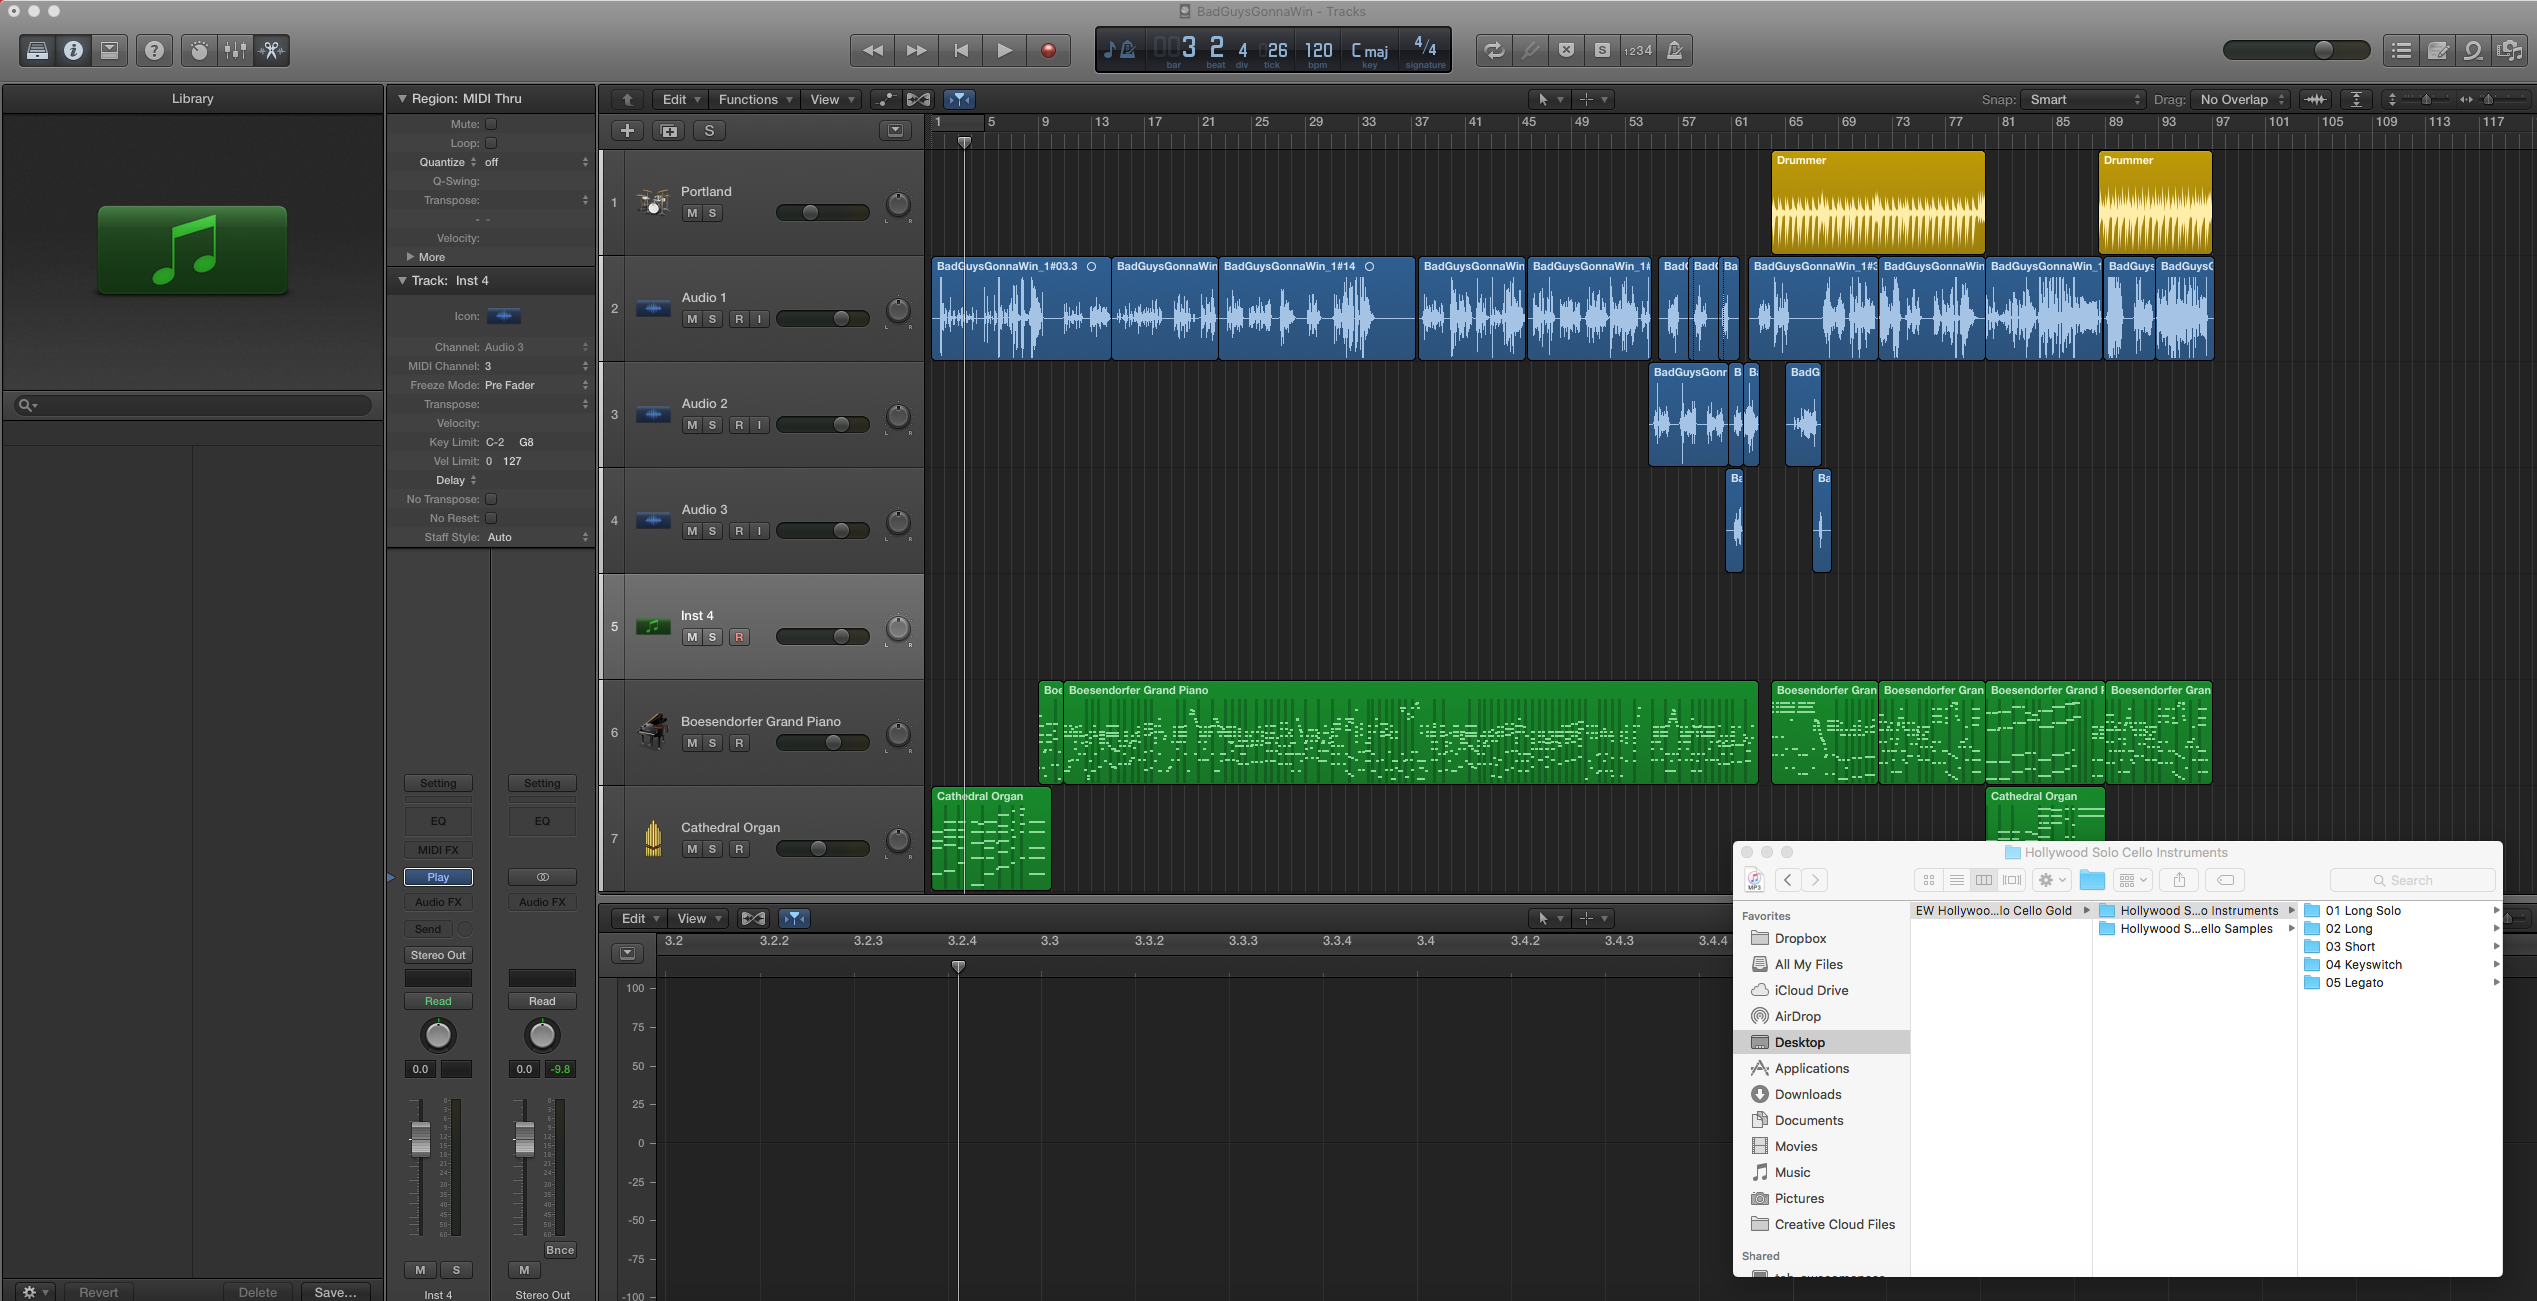Toggle Catch Playhead button in Tracks area

pyautogui.click(x=959, y=99)
